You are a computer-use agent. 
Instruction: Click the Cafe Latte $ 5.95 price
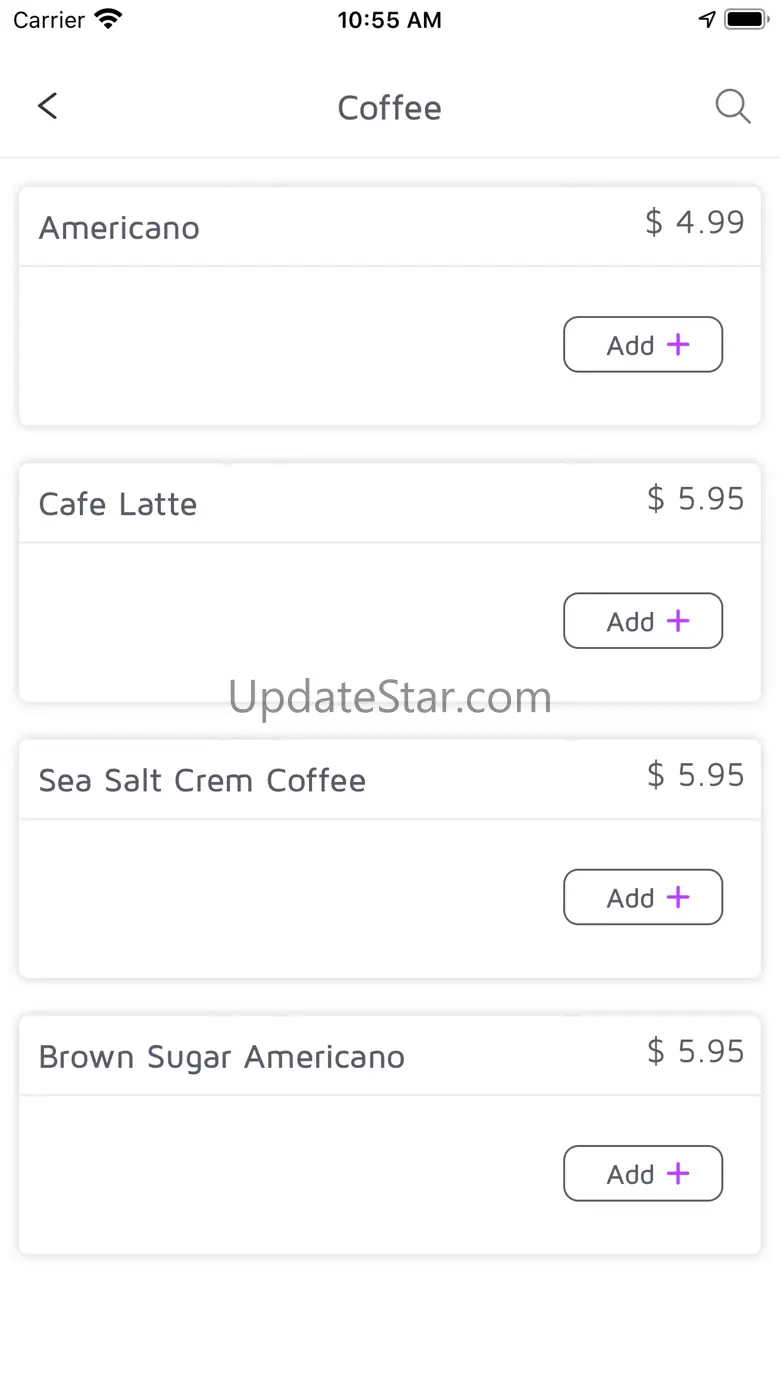(695, 498)
